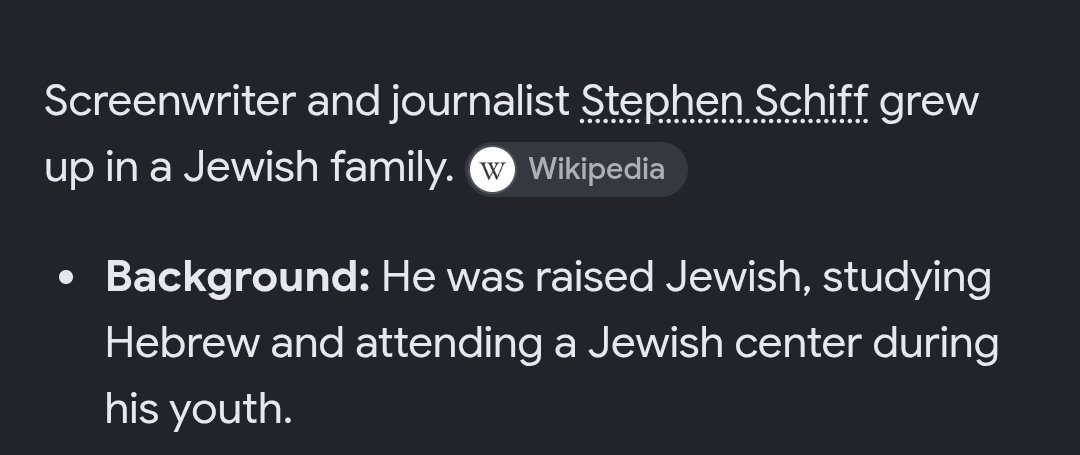1080x455 pixels.
Task: Click the bullet point before Background
Action: point(66,277)
